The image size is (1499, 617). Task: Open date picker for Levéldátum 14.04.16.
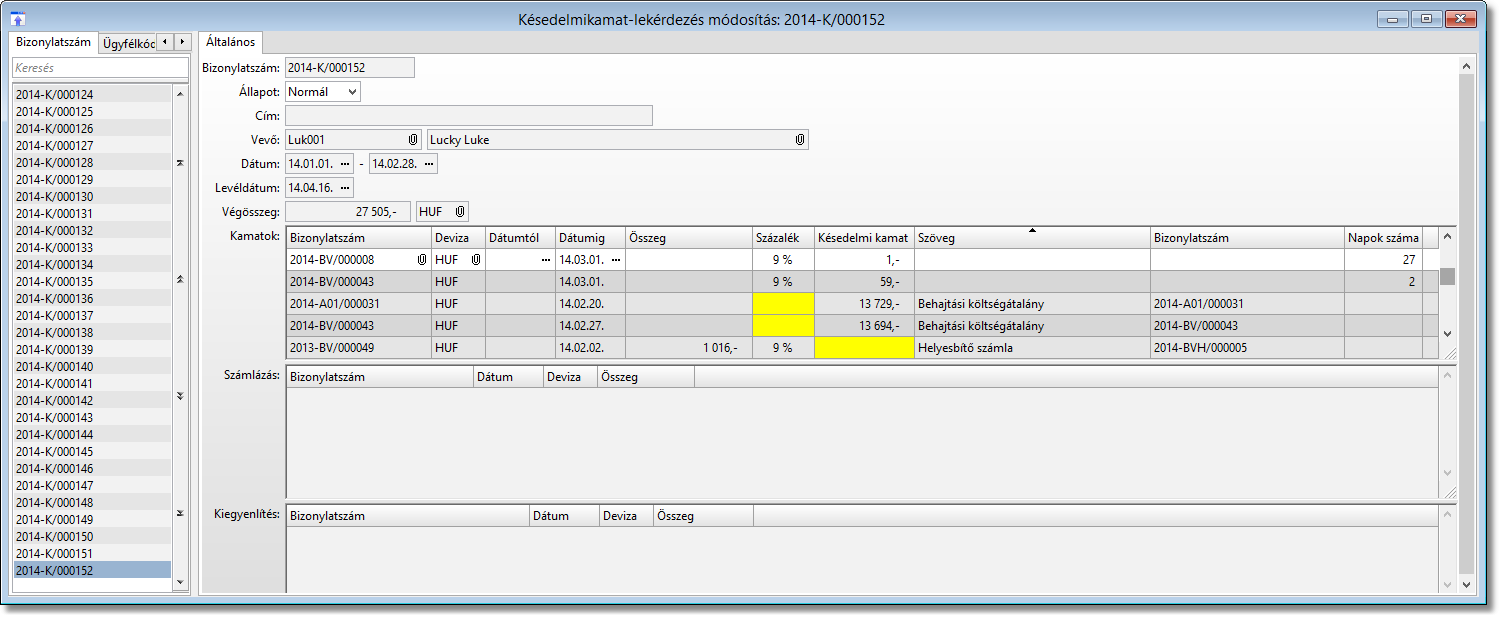(345, 188)
